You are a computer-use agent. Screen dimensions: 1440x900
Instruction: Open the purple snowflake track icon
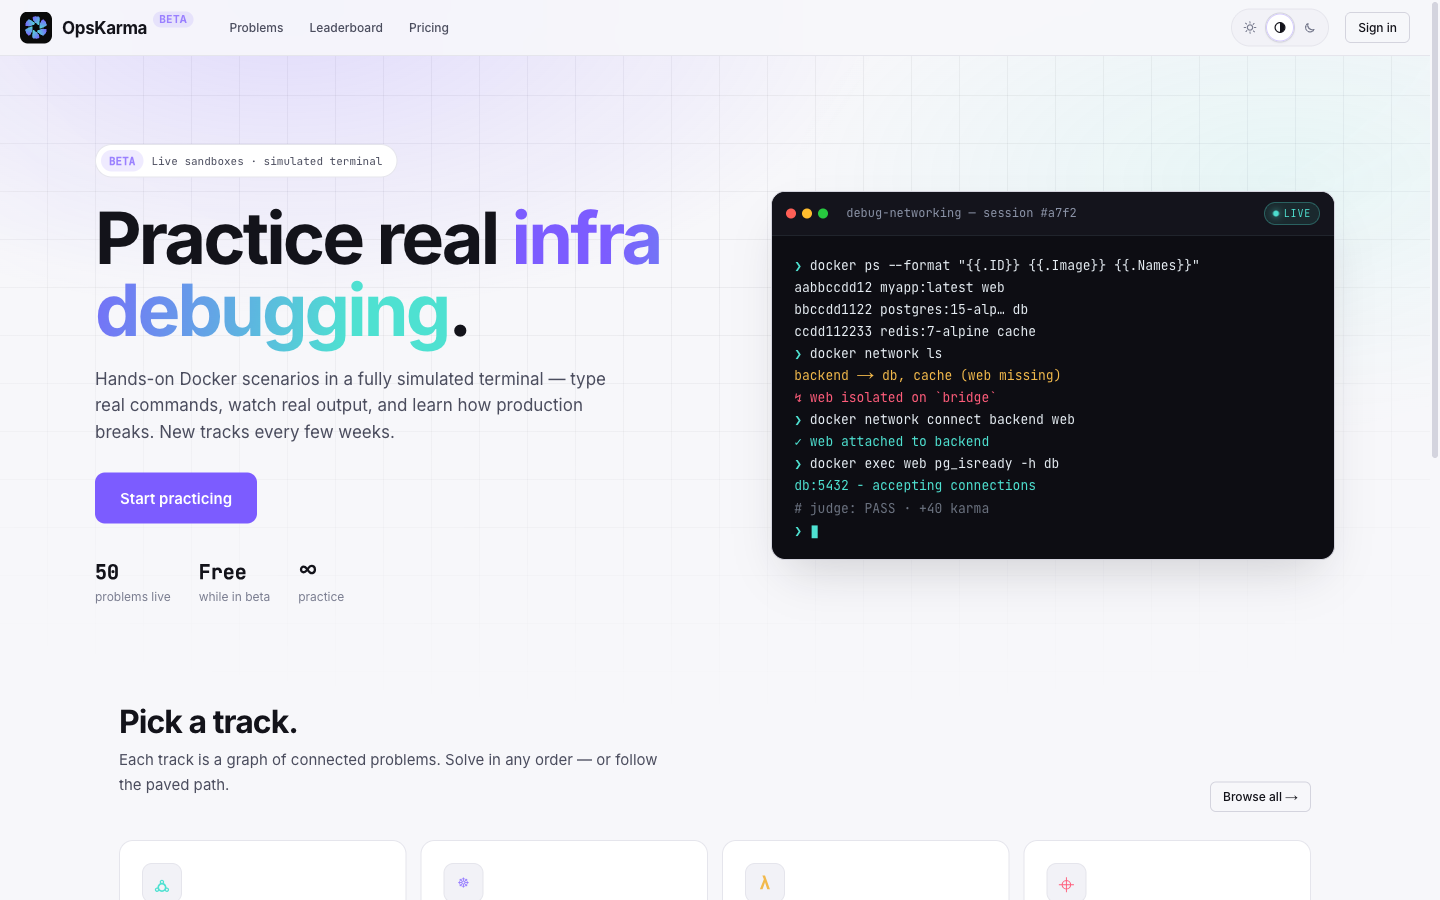(x=463, y=883)
